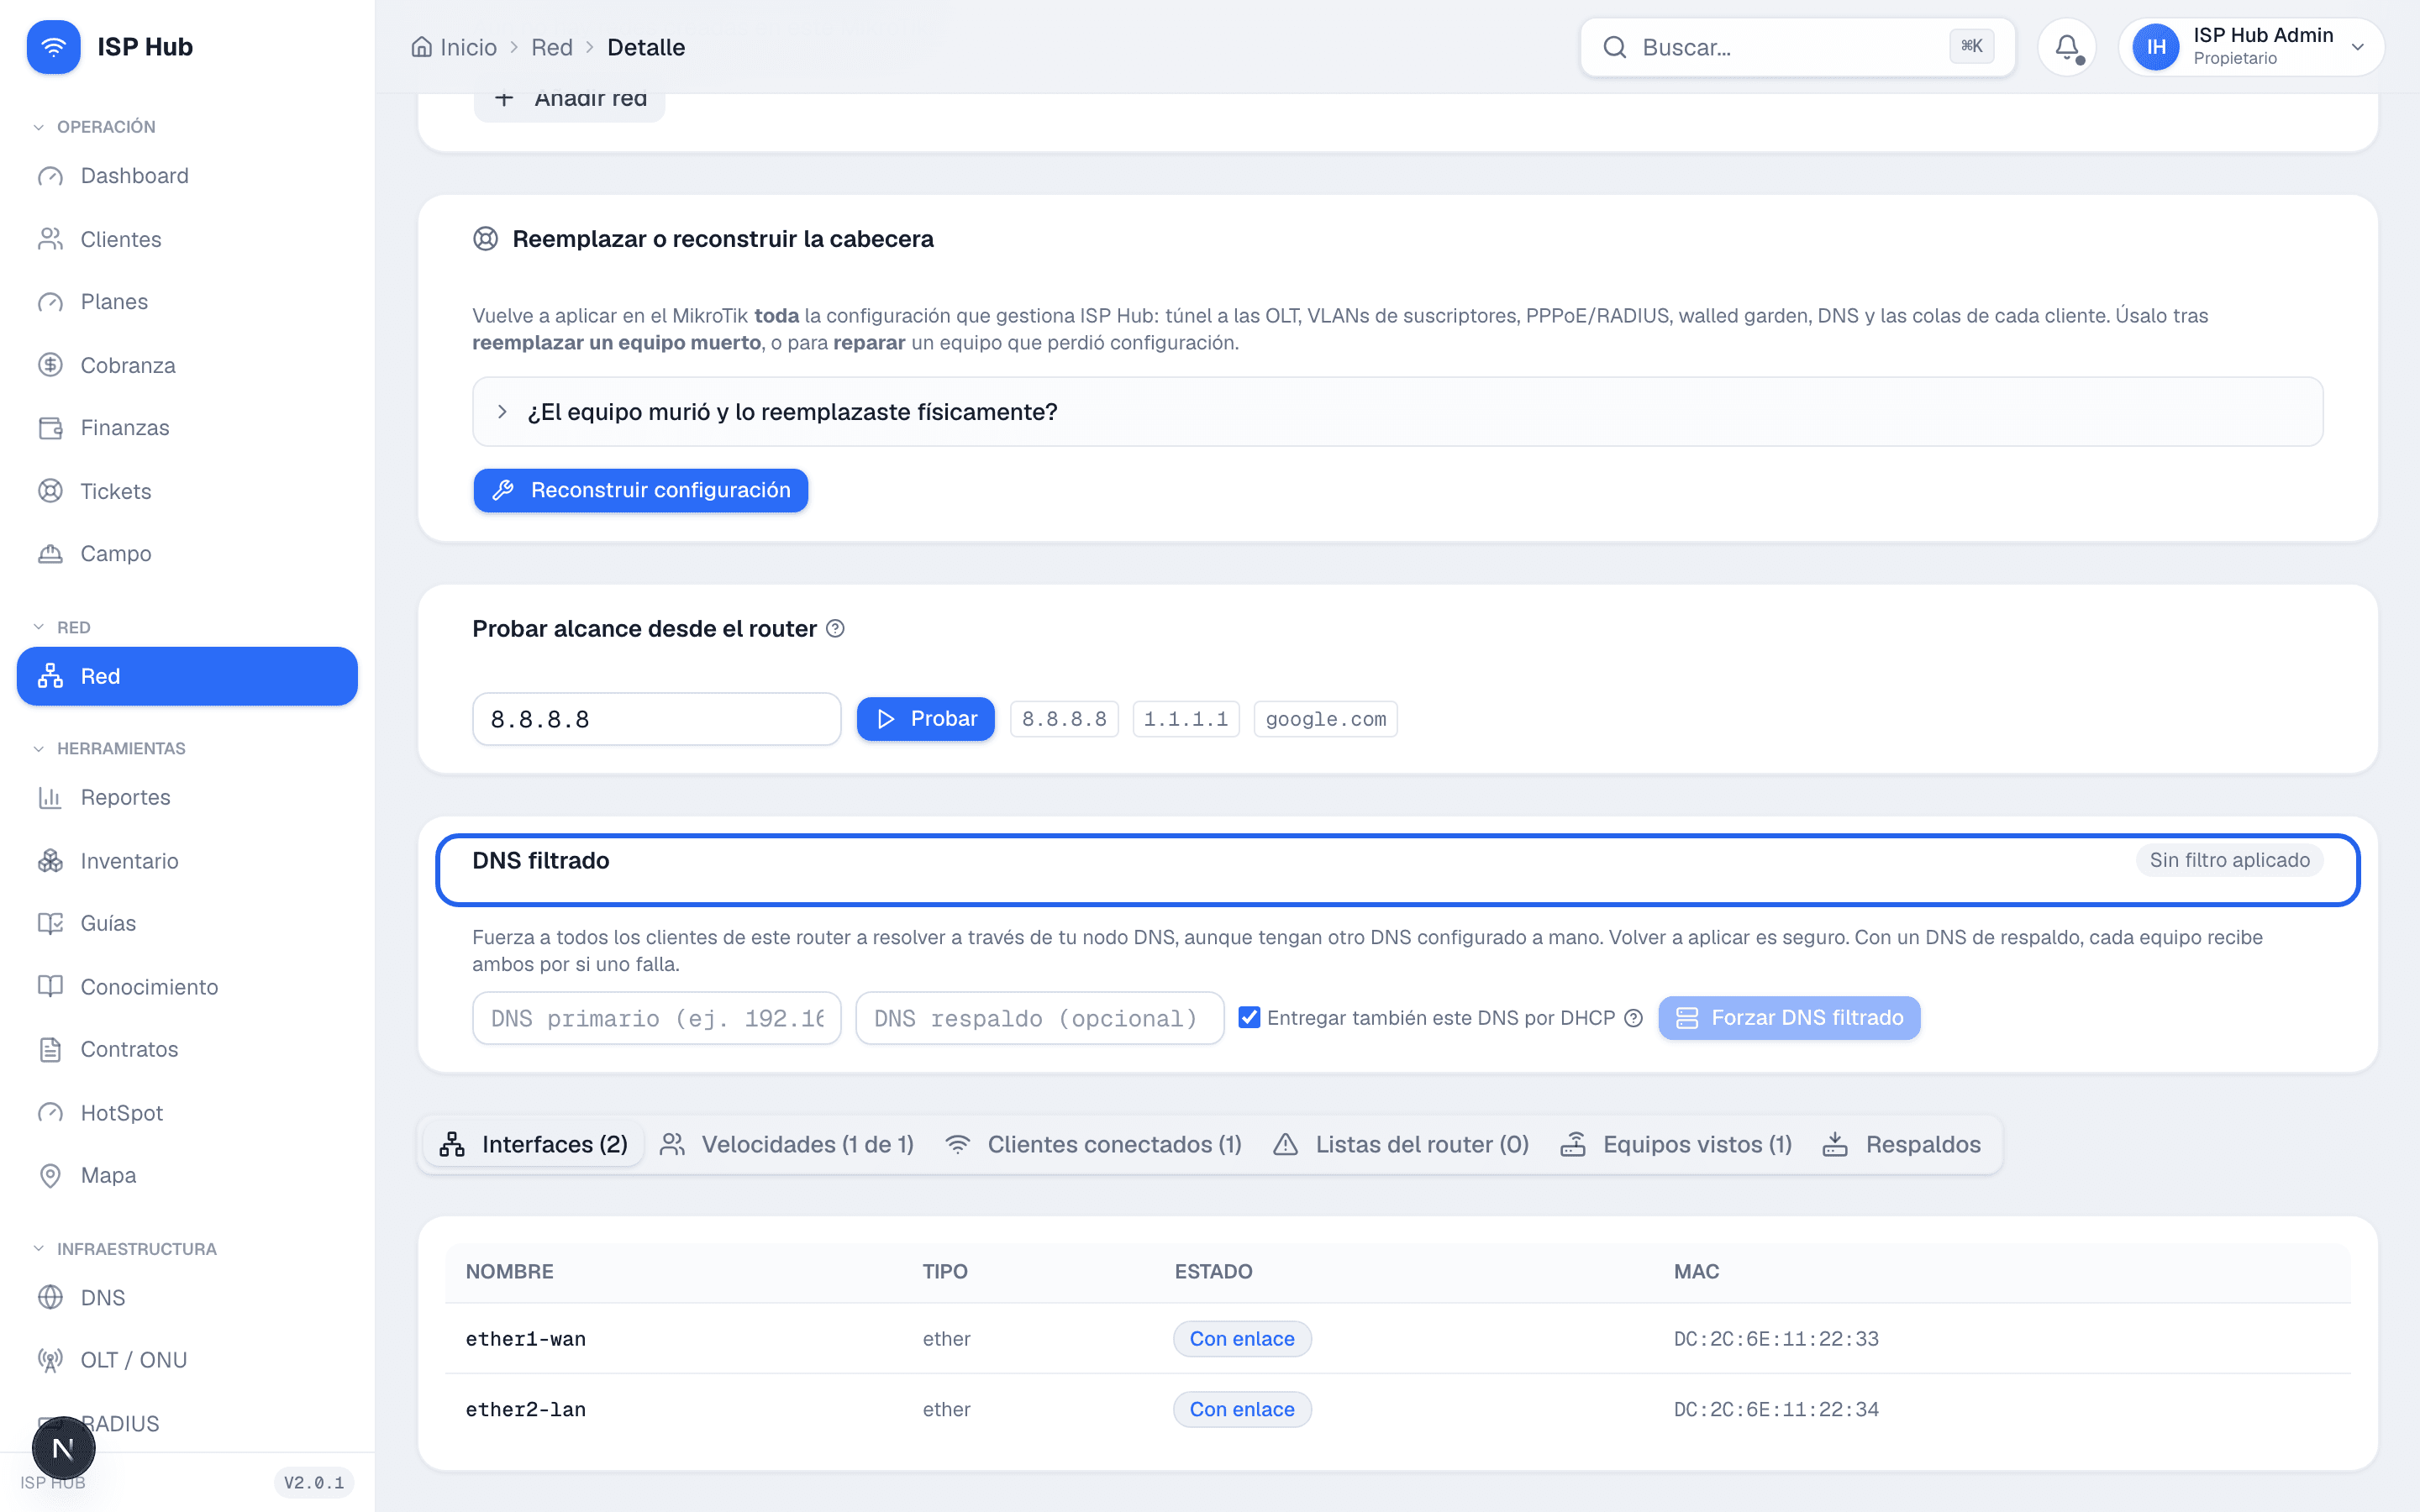Screen dimensions: 2420x1512
Task: Click the Campo hard-hat icon
Action: click(50, 554)
